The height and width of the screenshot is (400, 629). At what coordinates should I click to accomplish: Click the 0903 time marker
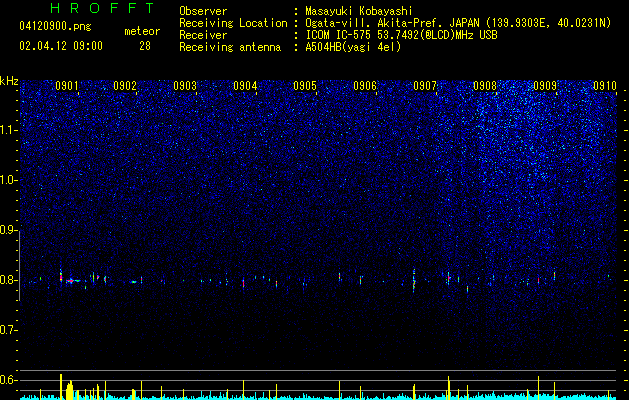(185, 86)
